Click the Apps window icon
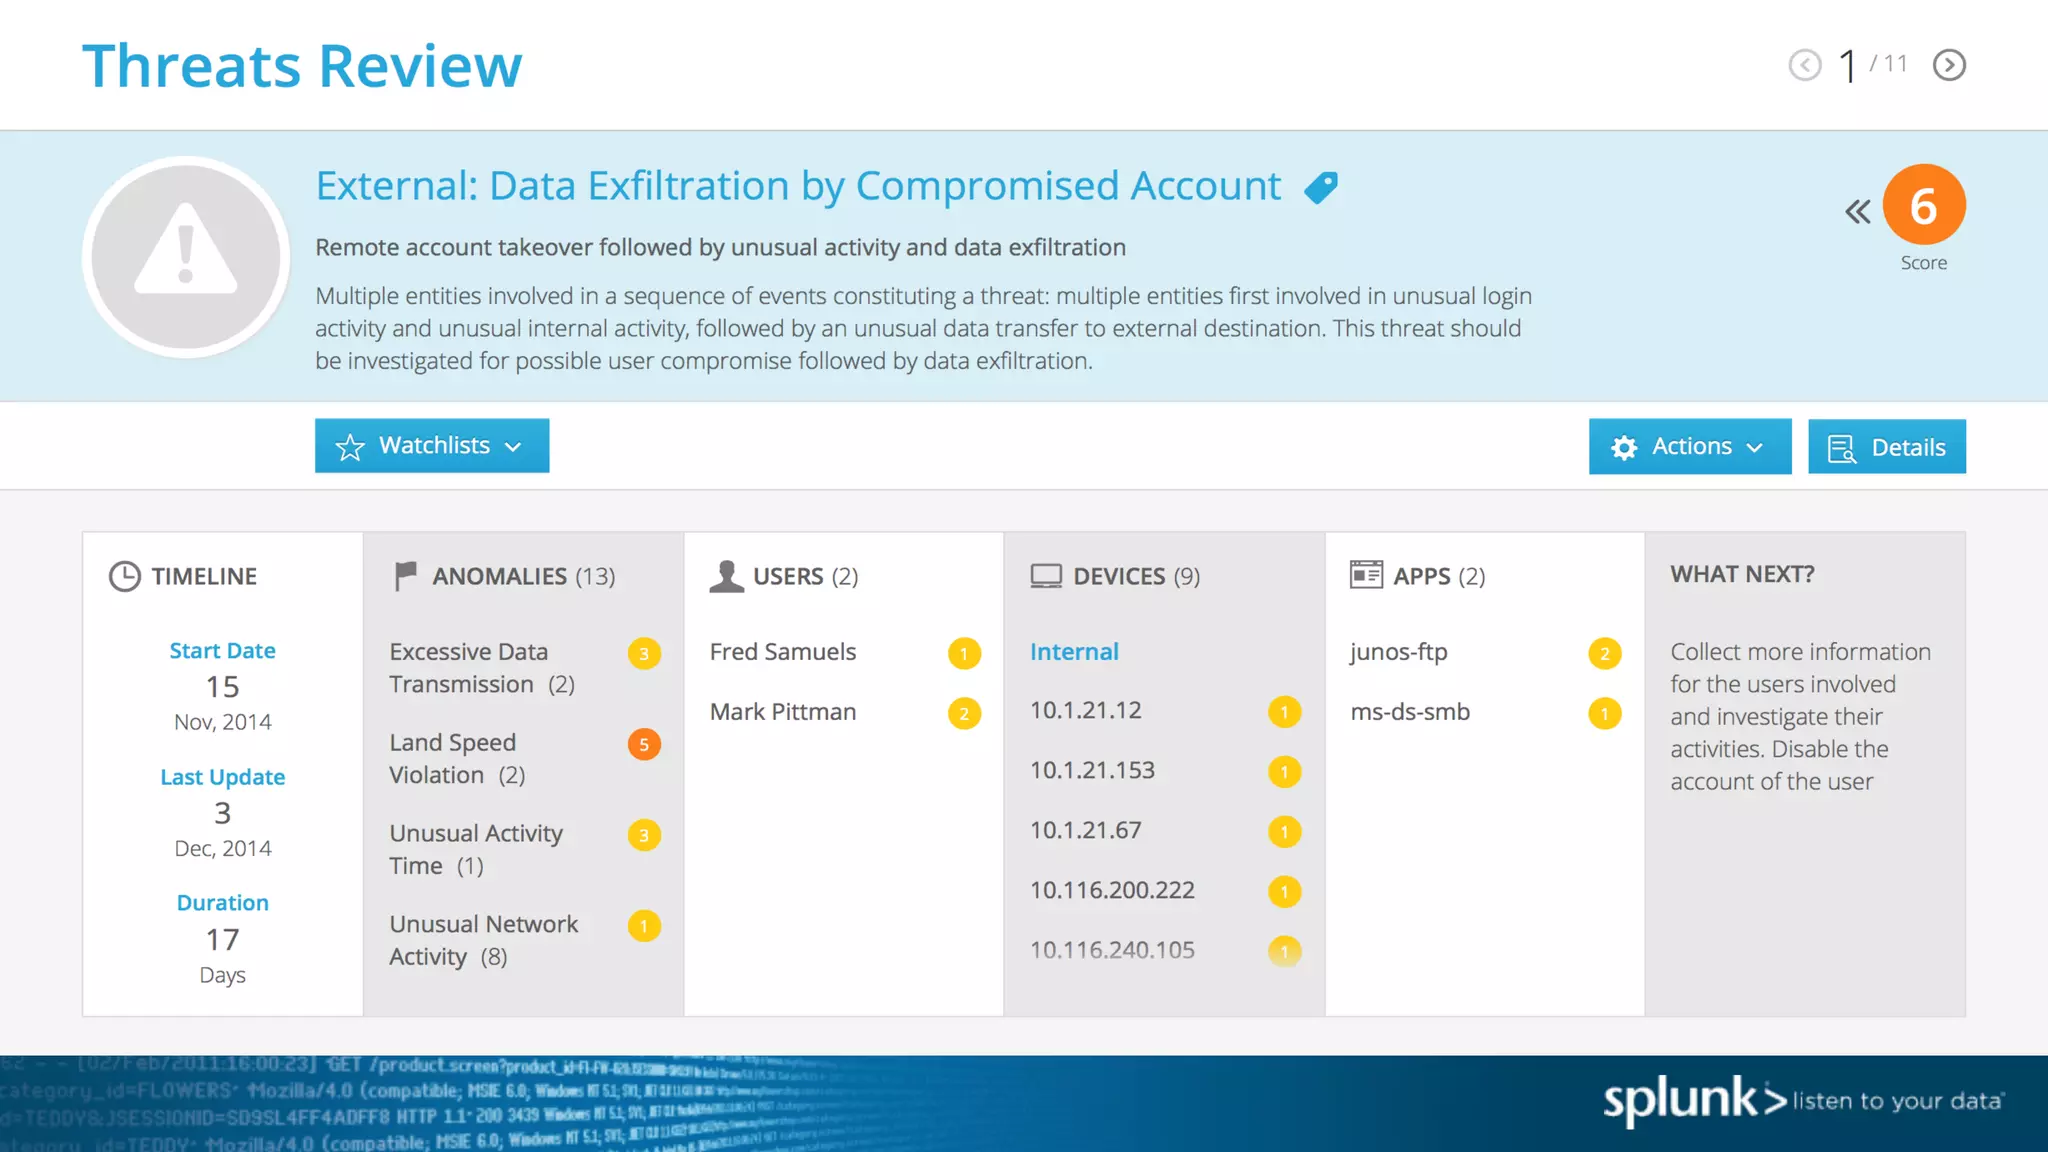This screenshot has height=1152, width=2048. (1366, 575)
